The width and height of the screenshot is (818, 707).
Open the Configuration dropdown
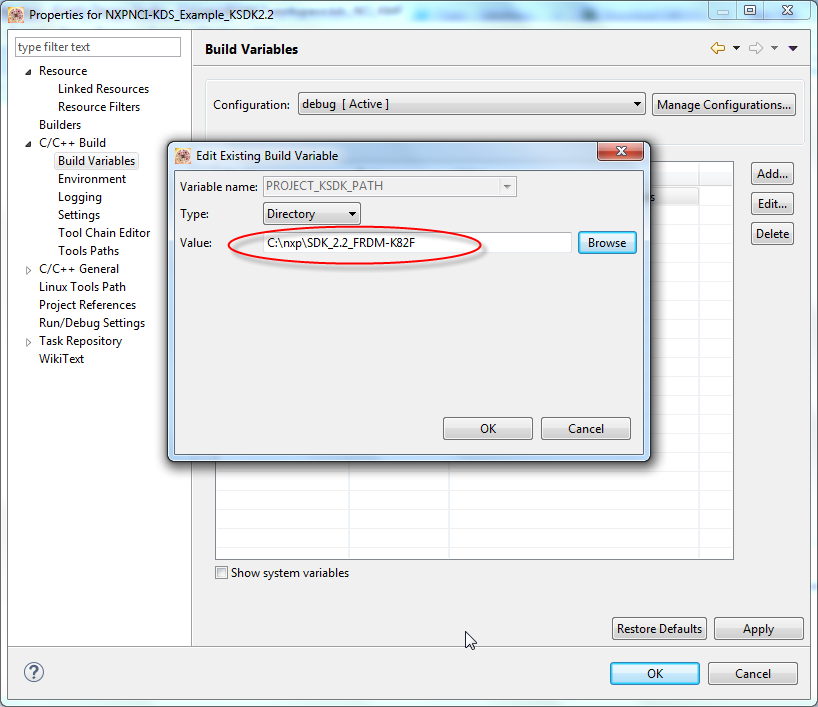[x=472, y=104]
